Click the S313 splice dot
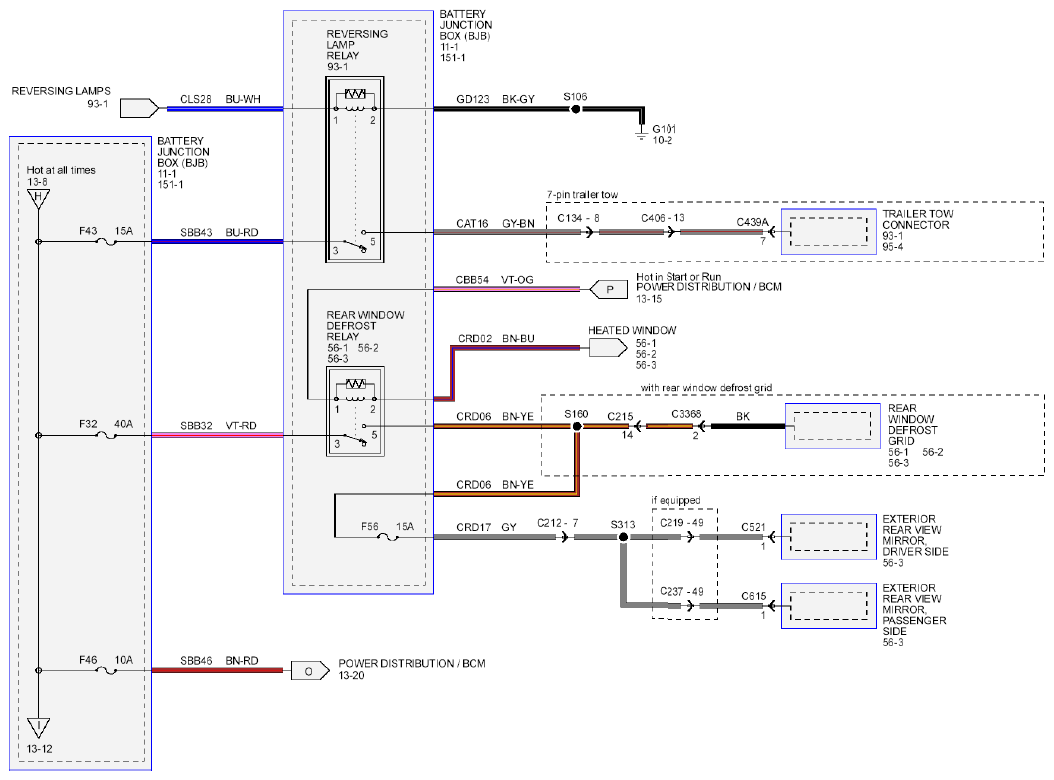 click(623, 537)
